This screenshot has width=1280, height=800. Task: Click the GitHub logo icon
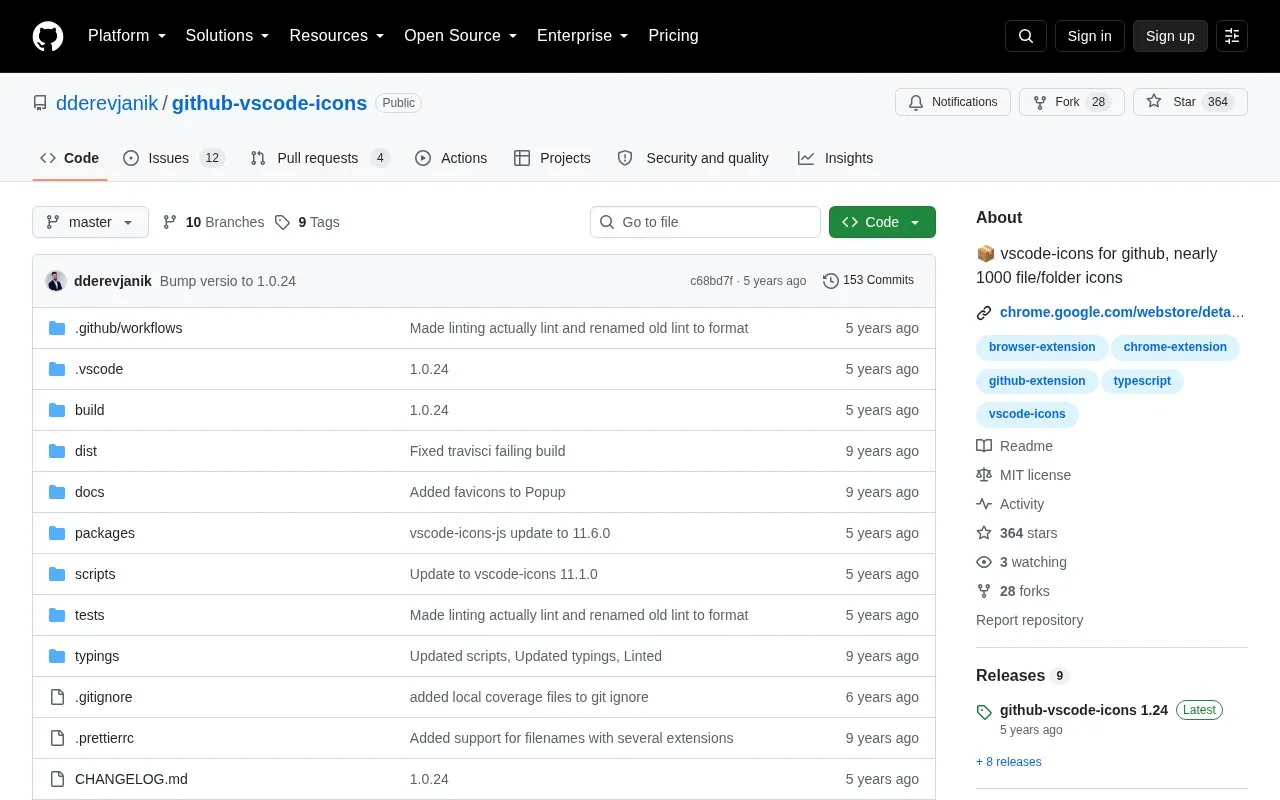pyautogui.click(x=48, y=36)
